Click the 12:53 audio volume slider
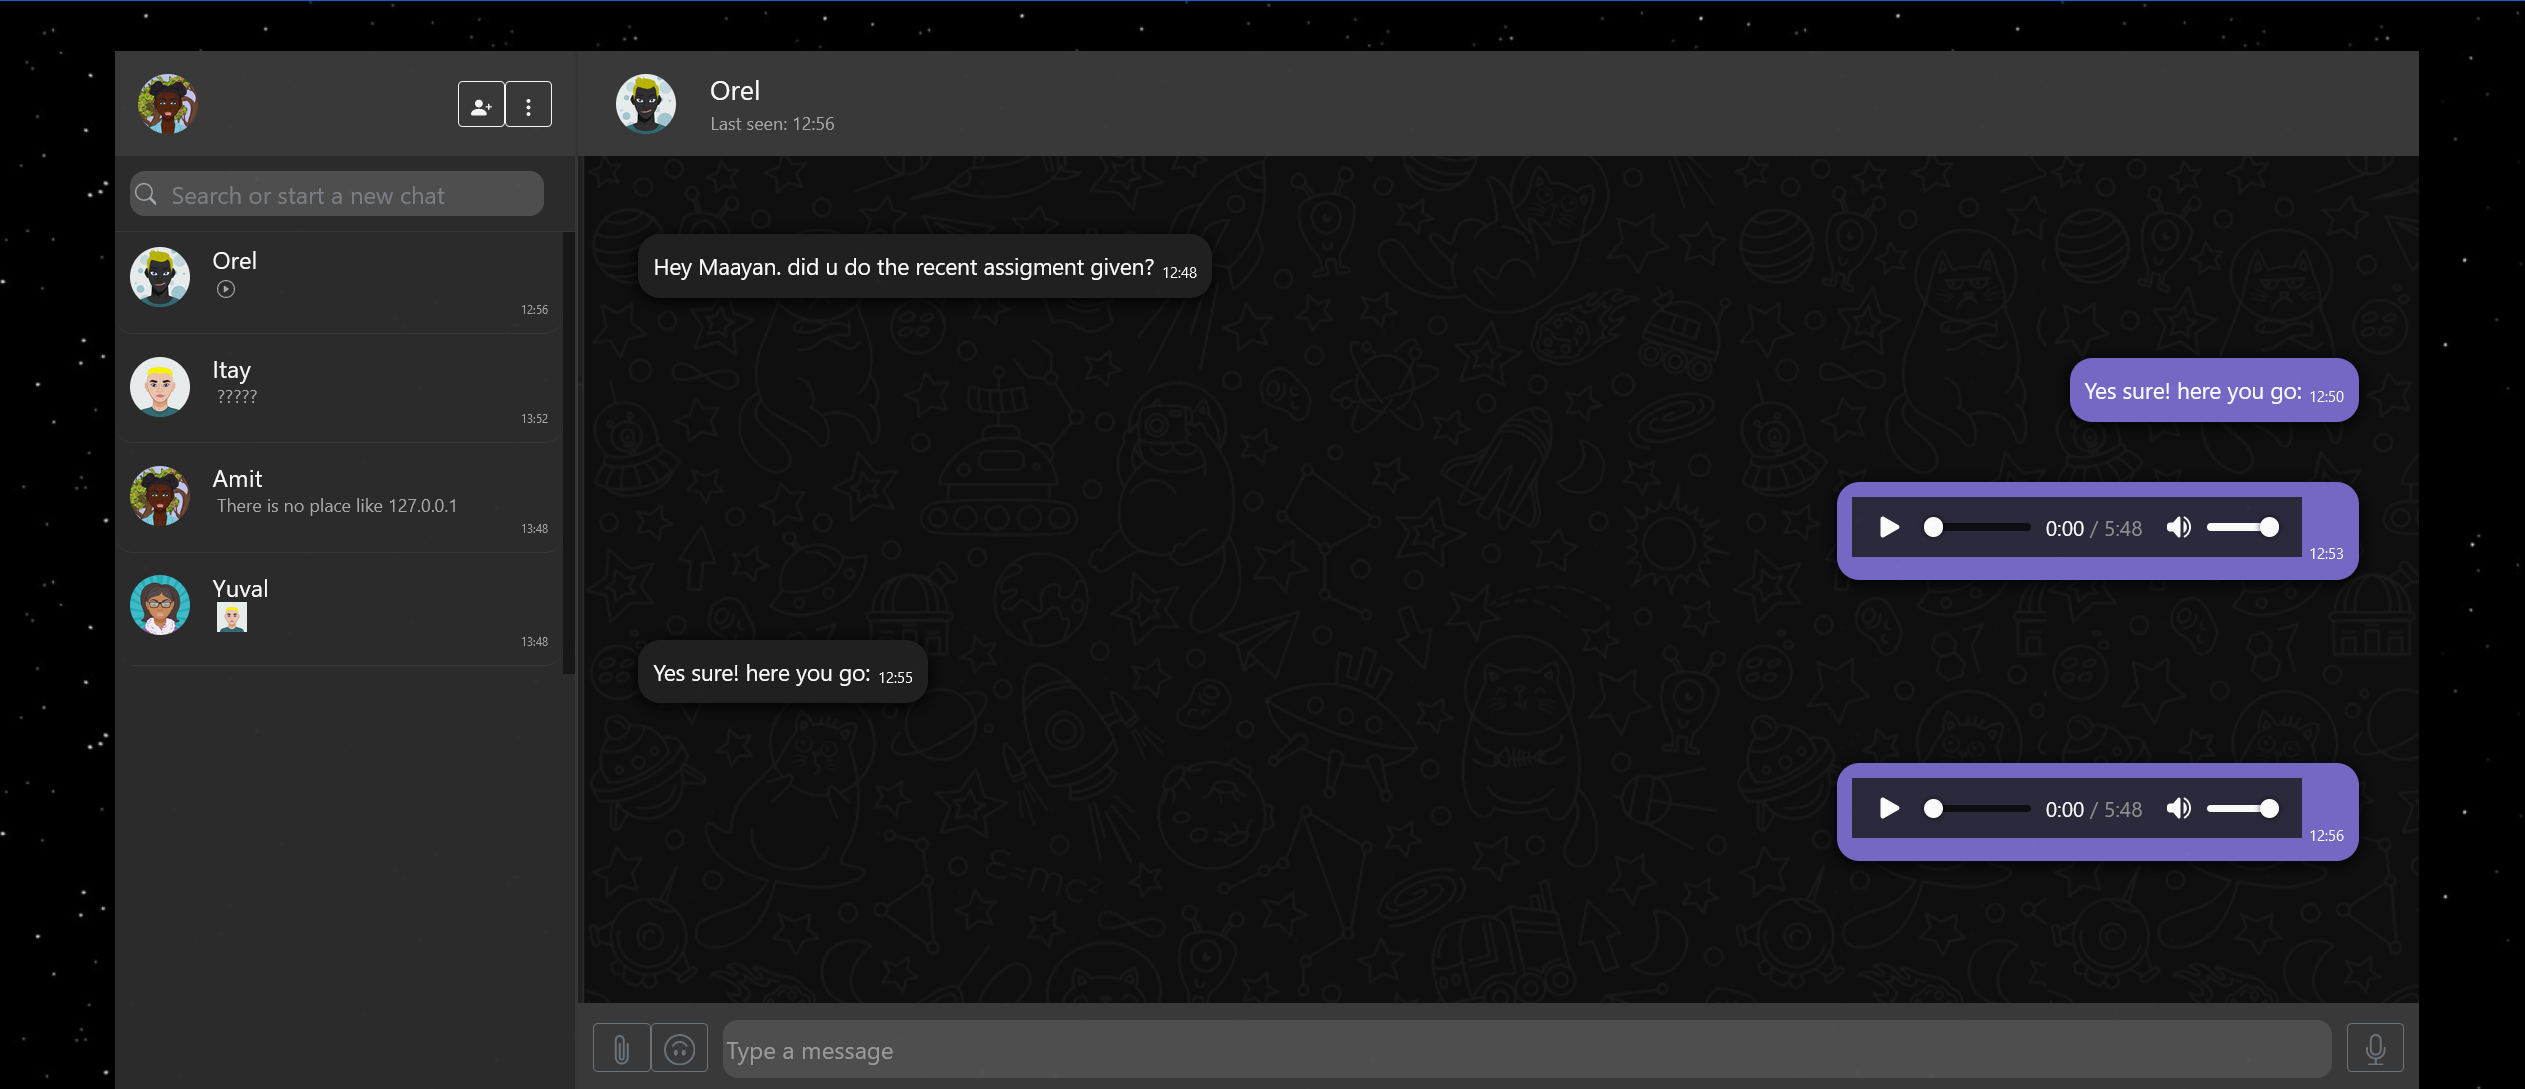This screenshot has height=1089, width=2525. [2242, 527]
